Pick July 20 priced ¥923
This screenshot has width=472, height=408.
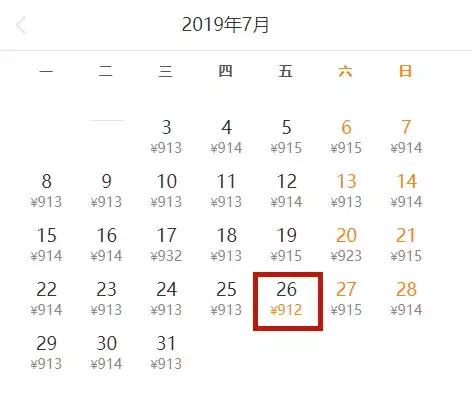346,245
